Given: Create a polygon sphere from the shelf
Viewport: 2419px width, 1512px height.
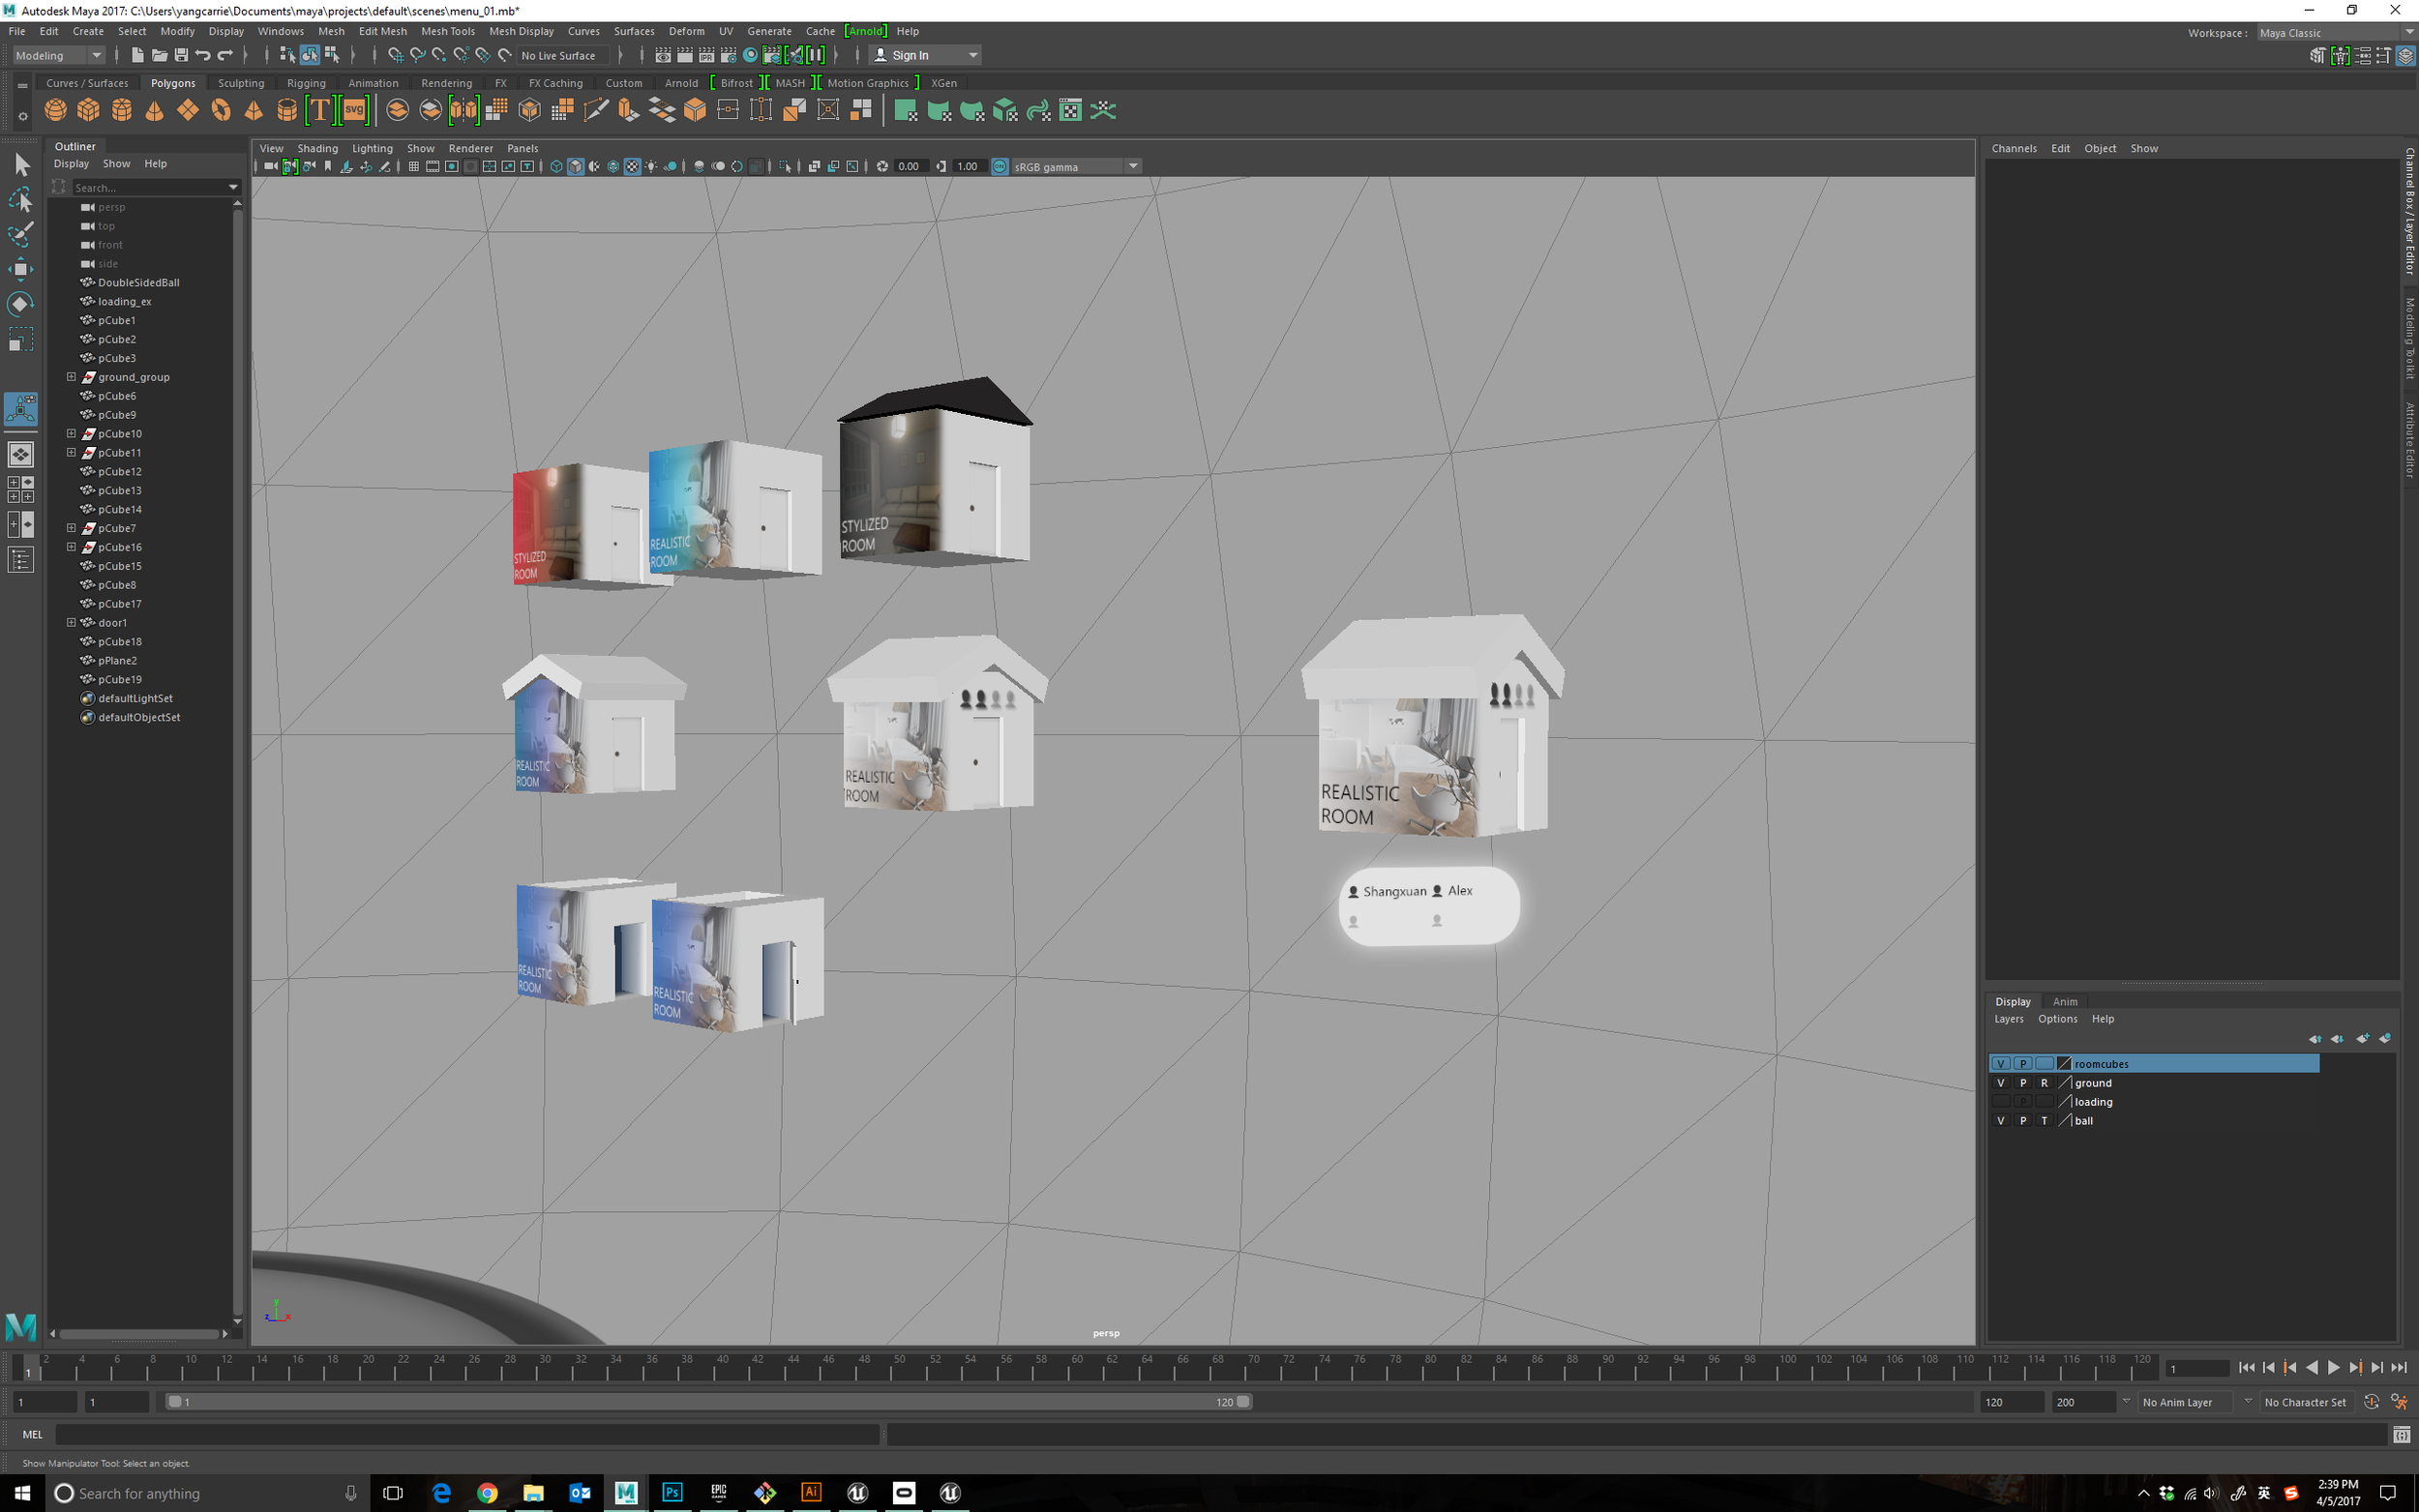Looking at the screenshot, I should (56, 110).
